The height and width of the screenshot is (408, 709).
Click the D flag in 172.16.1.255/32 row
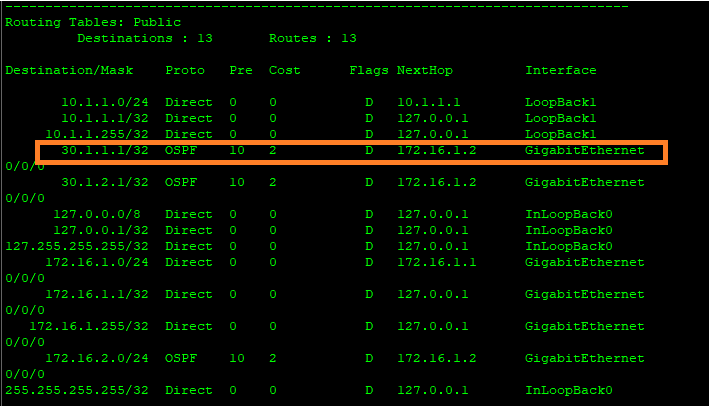click(x=369, y=327)
